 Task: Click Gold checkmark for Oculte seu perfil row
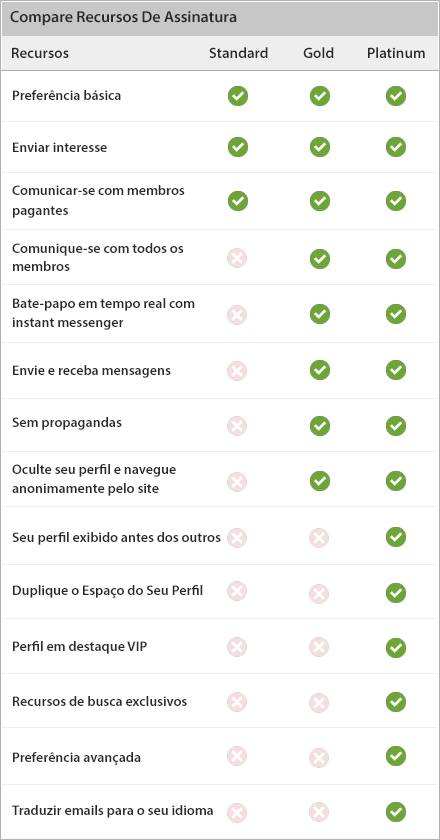coord(320,480)
